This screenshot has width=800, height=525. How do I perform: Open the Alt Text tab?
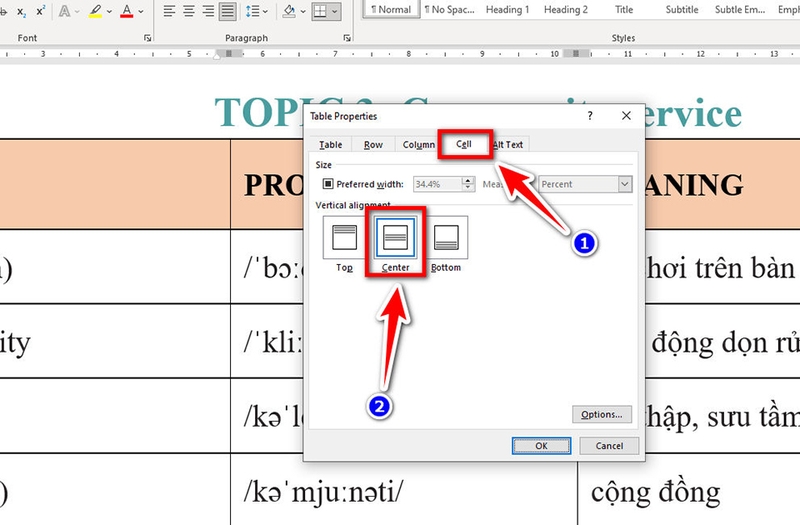click(x=508, y=145)
